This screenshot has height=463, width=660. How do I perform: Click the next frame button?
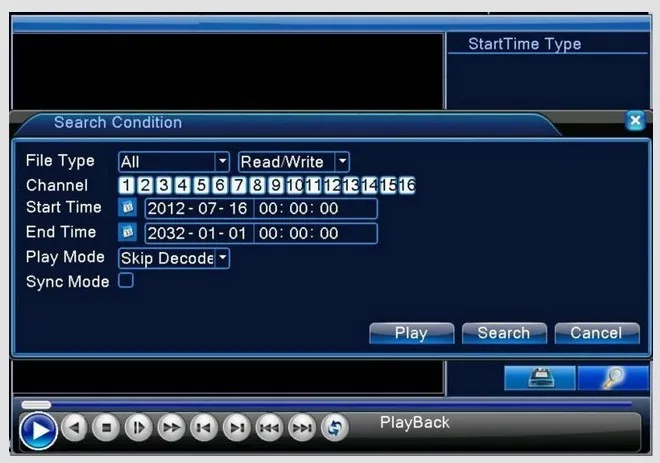tap(237, 428)
